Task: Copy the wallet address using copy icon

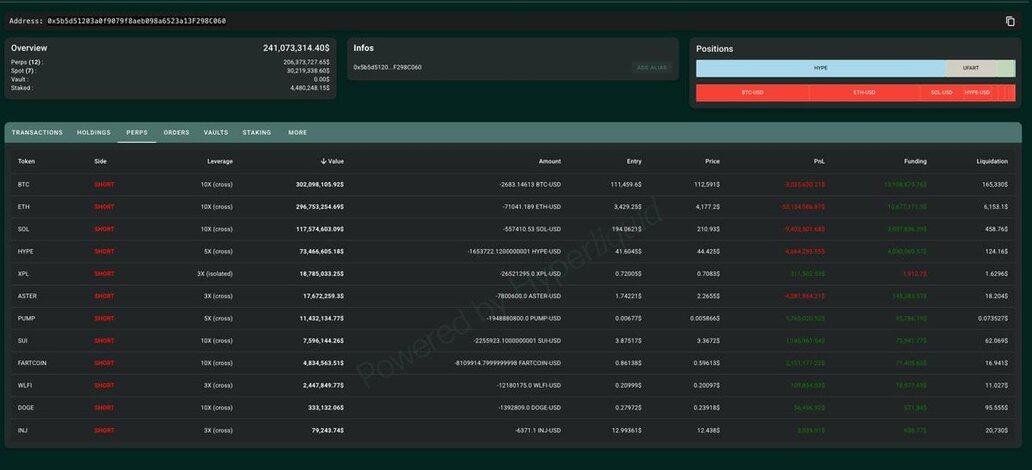Action: click(x=1009, y=21)
